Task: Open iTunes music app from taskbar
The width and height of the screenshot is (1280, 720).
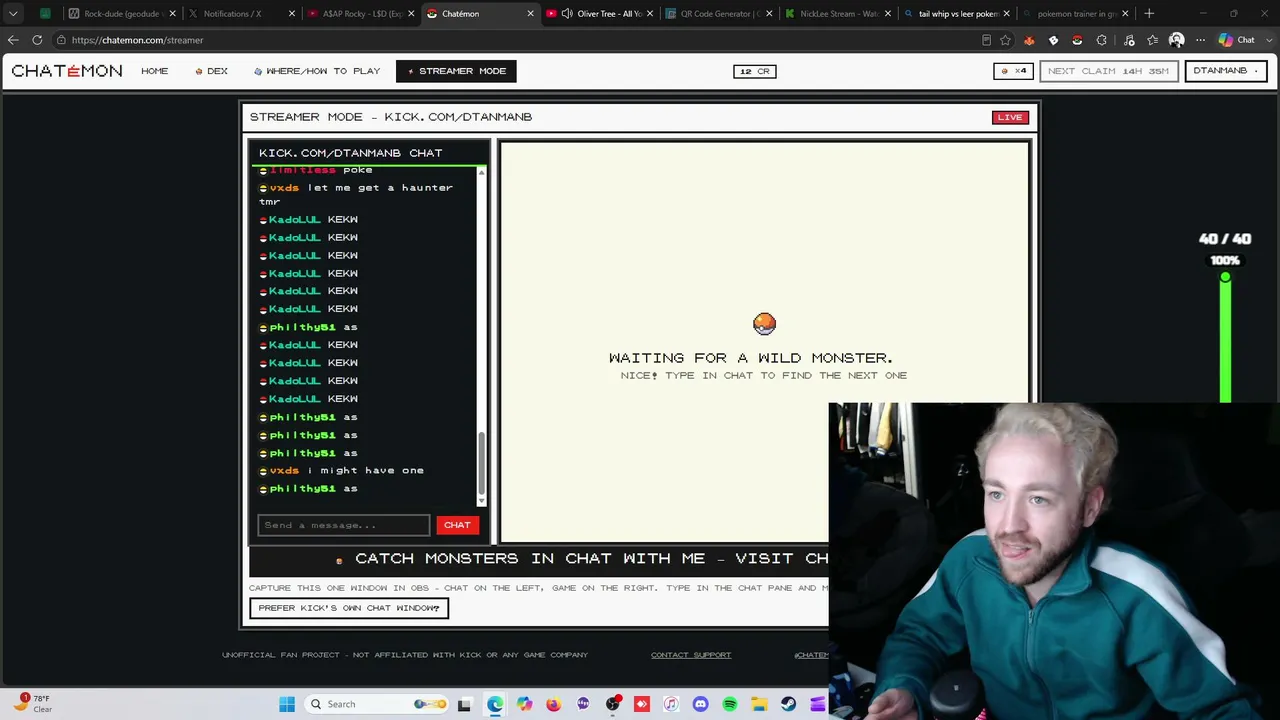Action: (671, 704)
